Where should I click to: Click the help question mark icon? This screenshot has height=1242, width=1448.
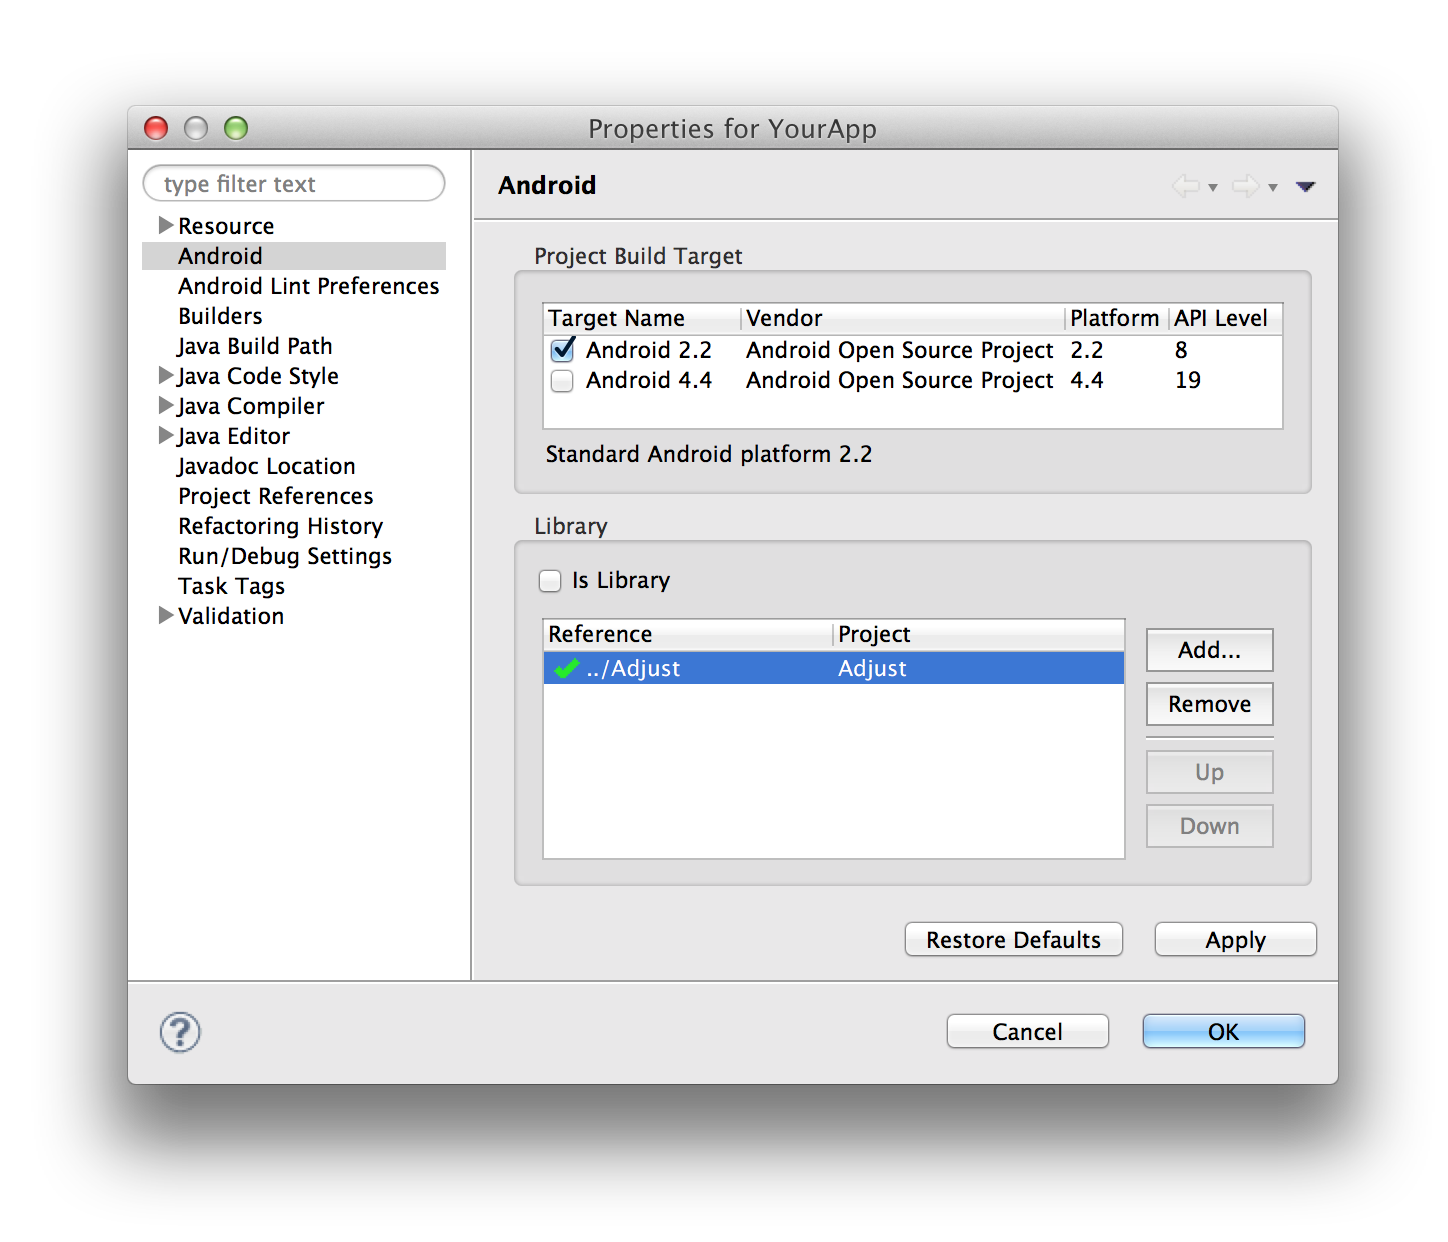pyautogui.click(x=180, y=1032)
